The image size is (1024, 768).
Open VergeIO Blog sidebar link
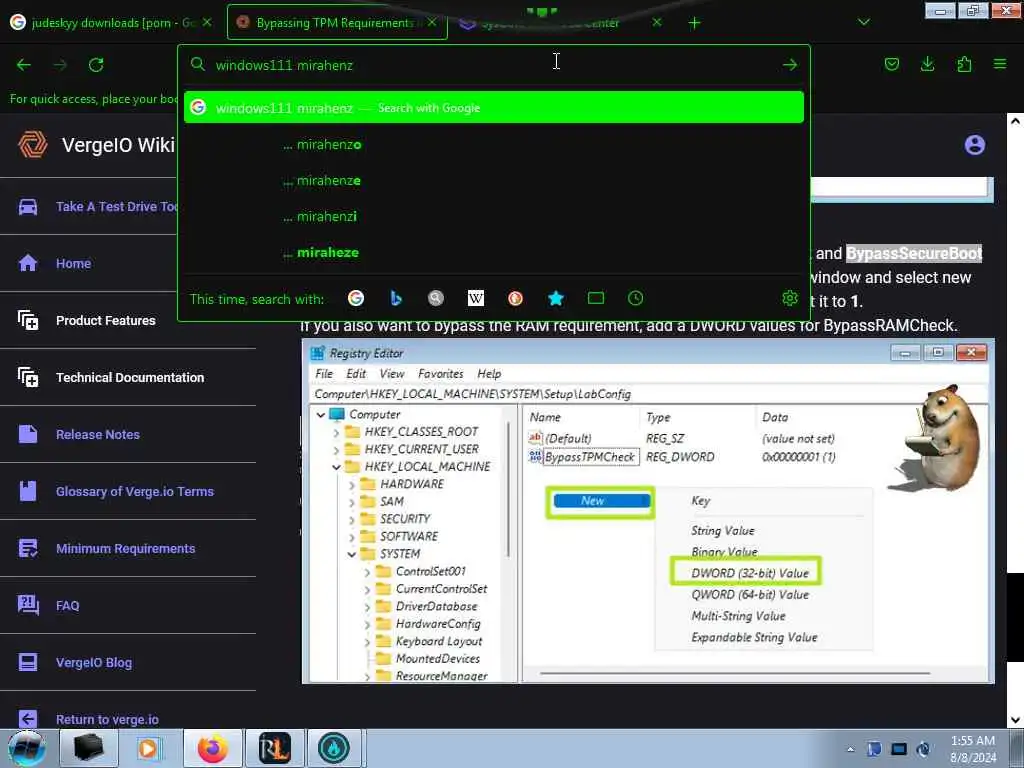[x=94, y=662]
